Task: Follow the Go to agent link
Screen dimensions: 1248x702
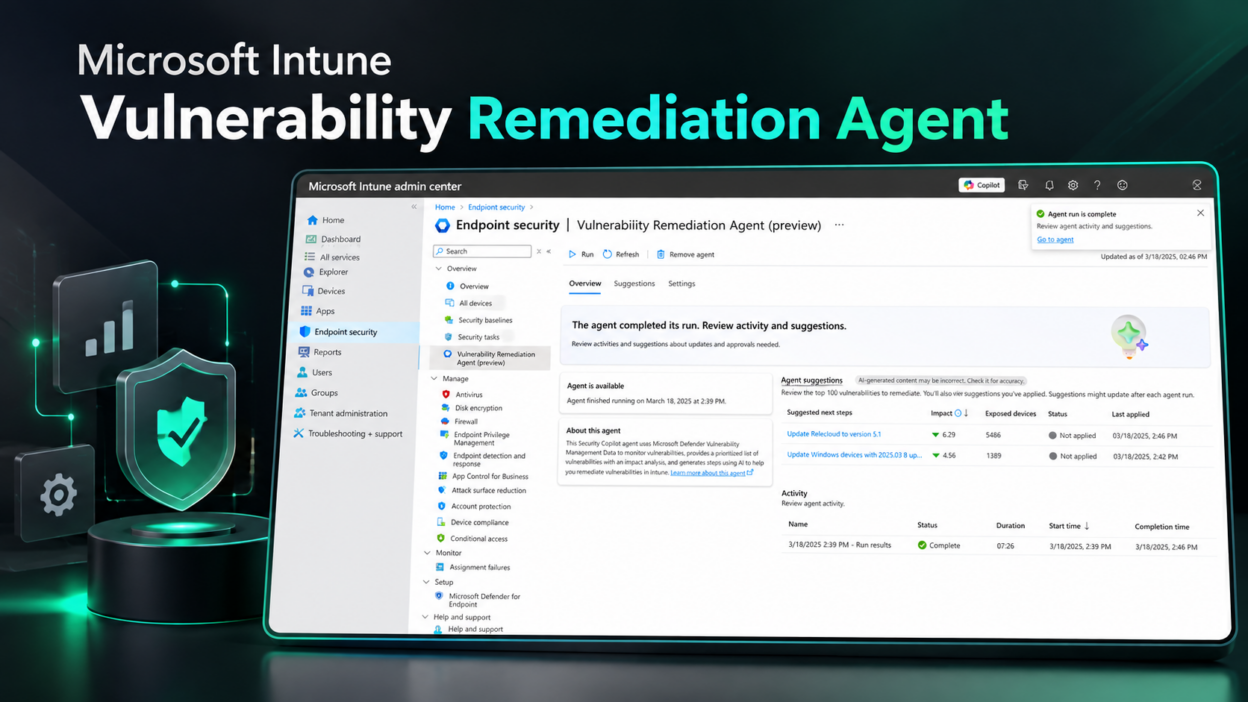Action: click(1055, 240)
